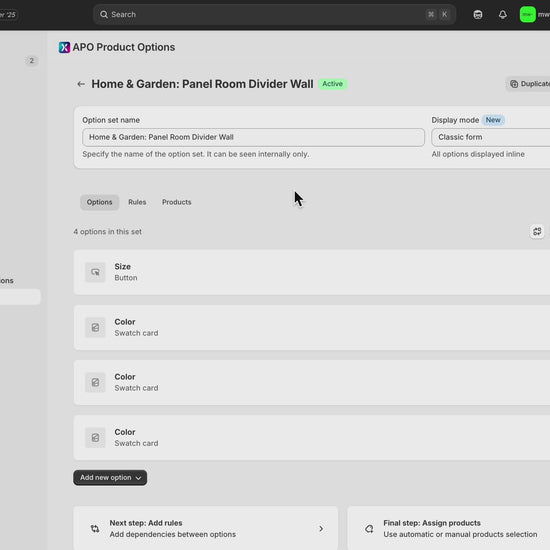The width and height of the screenshot is (550, 550).
Task: Click the first Color swatch card icon
Action: [95, 328]
